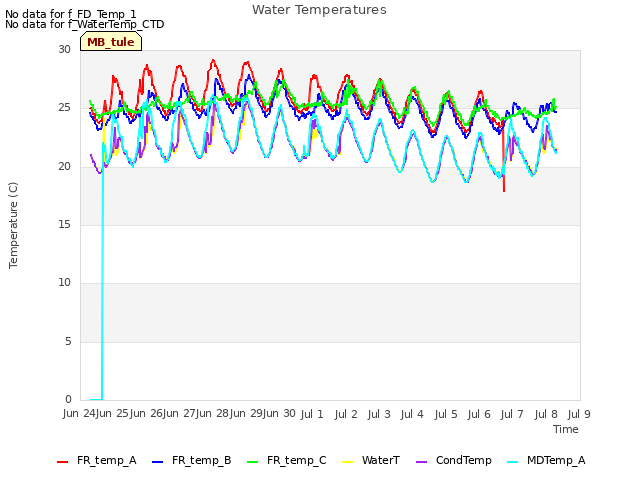The image size is (640, 480).
Task: Click the 5 y-axis tick label
Action: click(68, 341)
